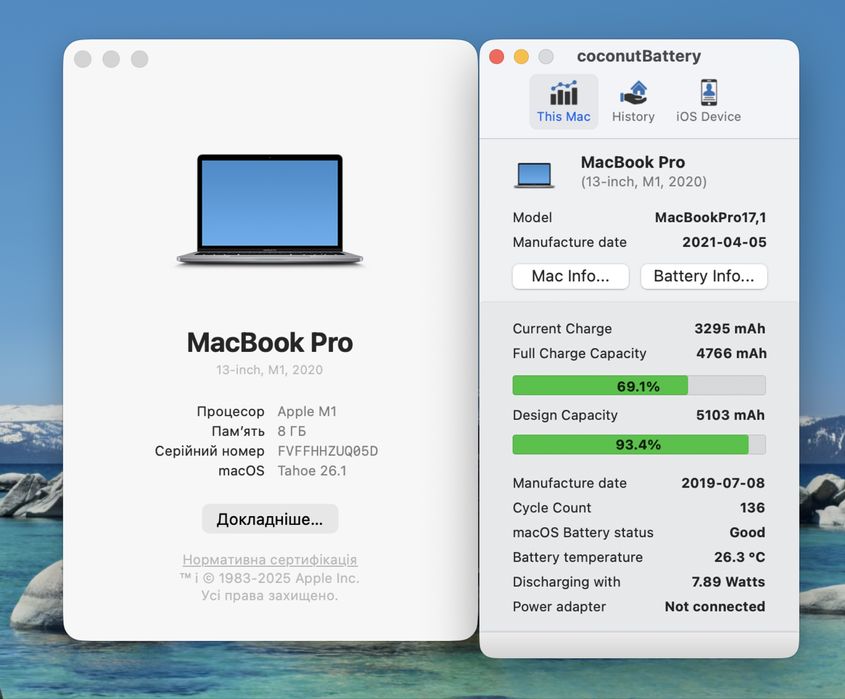Click the 69.1% charge progress bar
845x699 pixels.
[639, 385]
